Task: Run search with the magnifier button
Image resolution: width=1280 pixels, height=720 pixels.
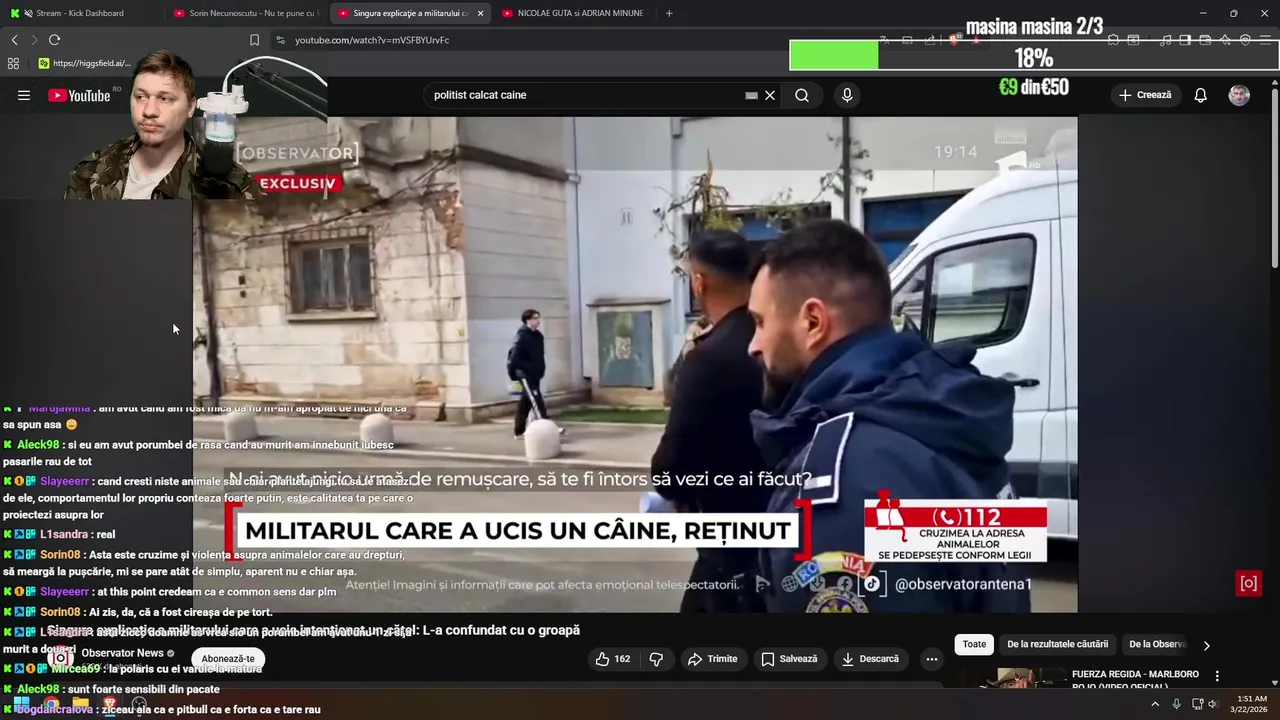Action: (802, 95)
